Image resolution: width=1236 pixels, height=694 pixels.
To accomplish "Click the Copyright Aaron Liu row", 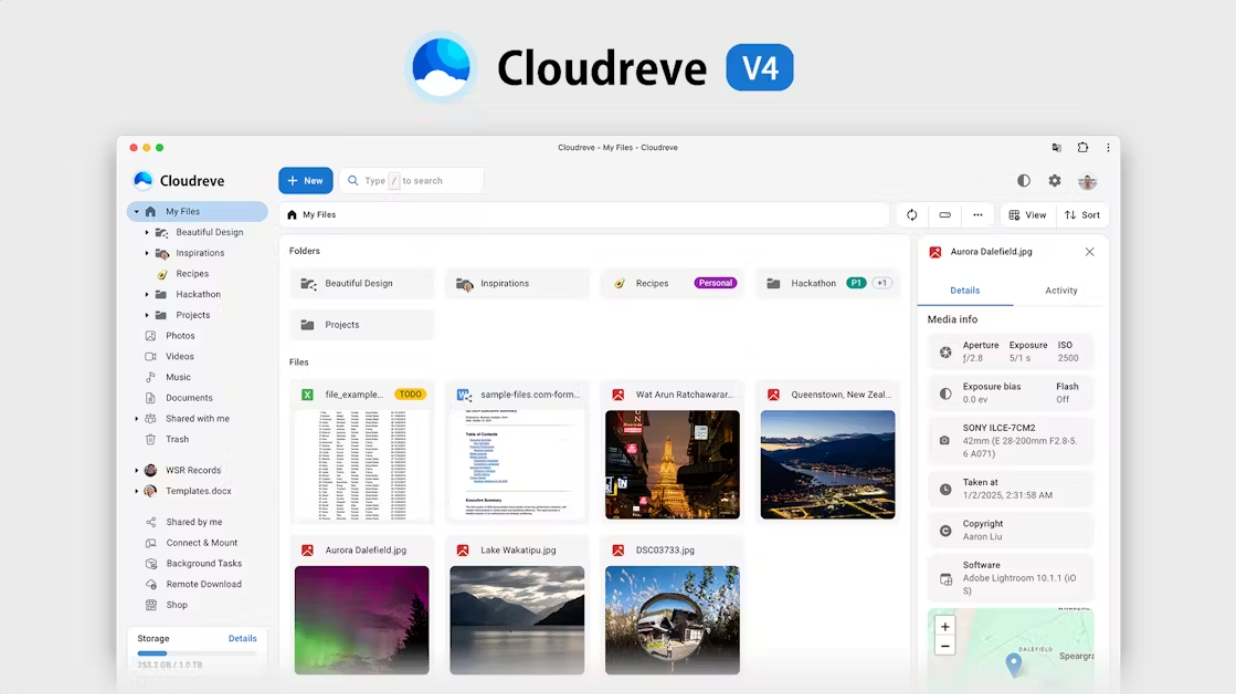I will click(1011, 530).
